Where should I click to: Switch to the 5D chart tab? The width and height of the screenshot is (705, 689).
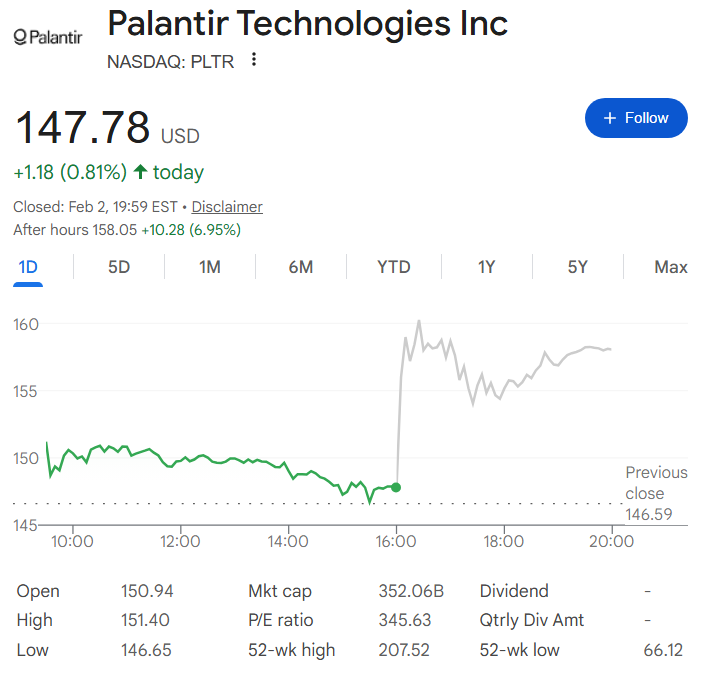[119, 267]
